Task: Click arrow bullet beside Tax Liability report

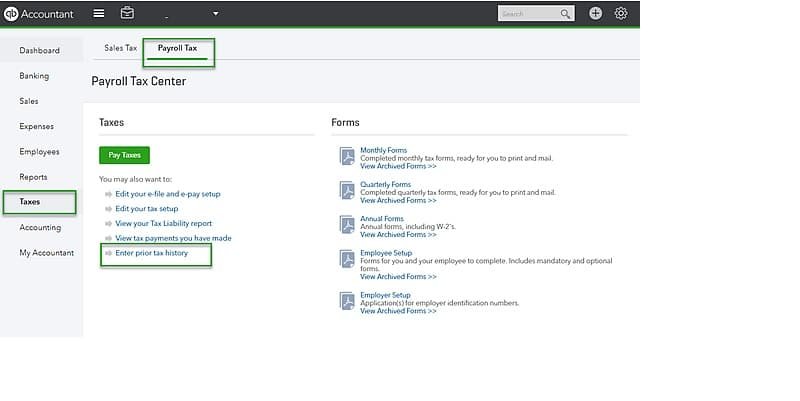Action: [108, 224]
